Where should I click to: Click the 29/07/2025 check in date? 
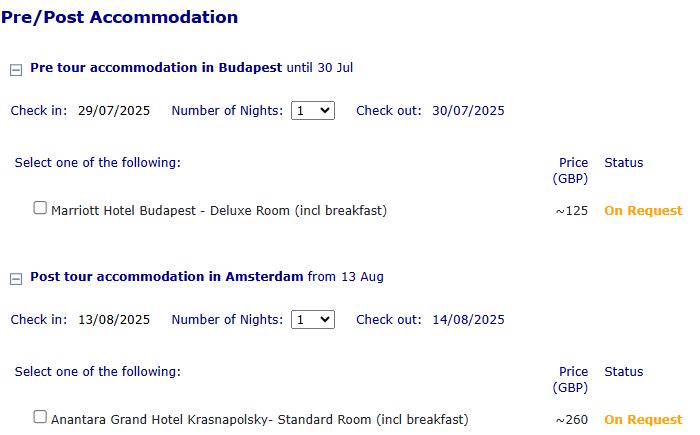pos(114,111)
